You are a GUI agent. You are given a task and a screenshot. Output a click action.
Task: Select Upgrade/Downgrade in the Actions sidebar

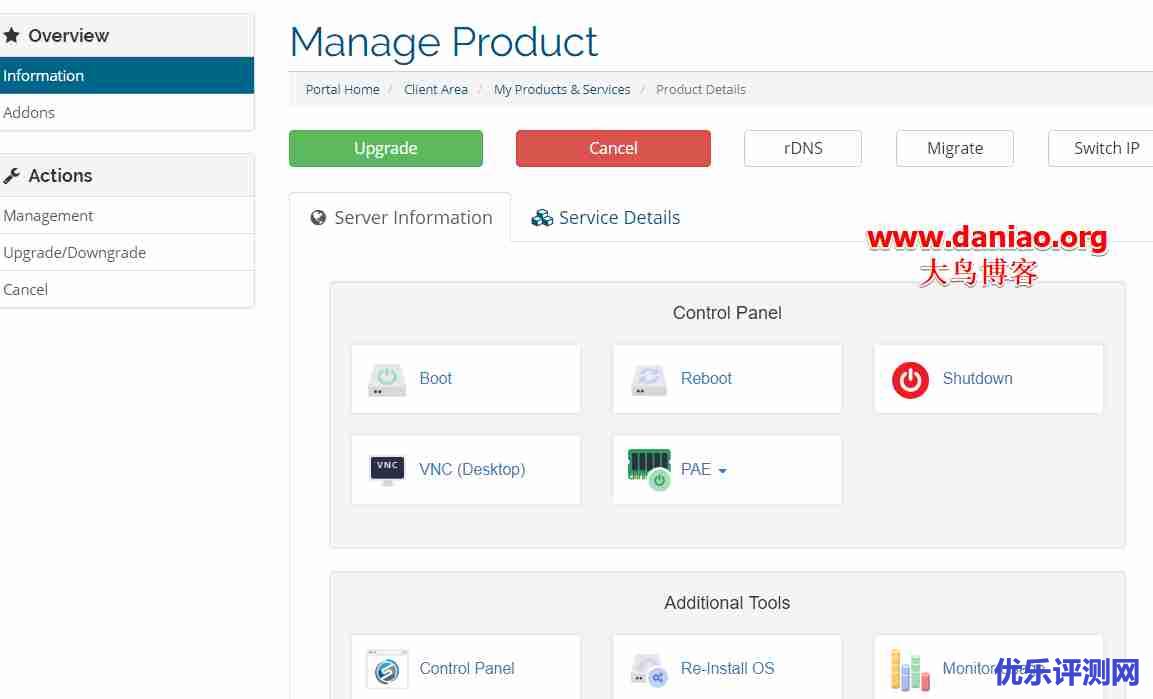[x=75, y=252]
